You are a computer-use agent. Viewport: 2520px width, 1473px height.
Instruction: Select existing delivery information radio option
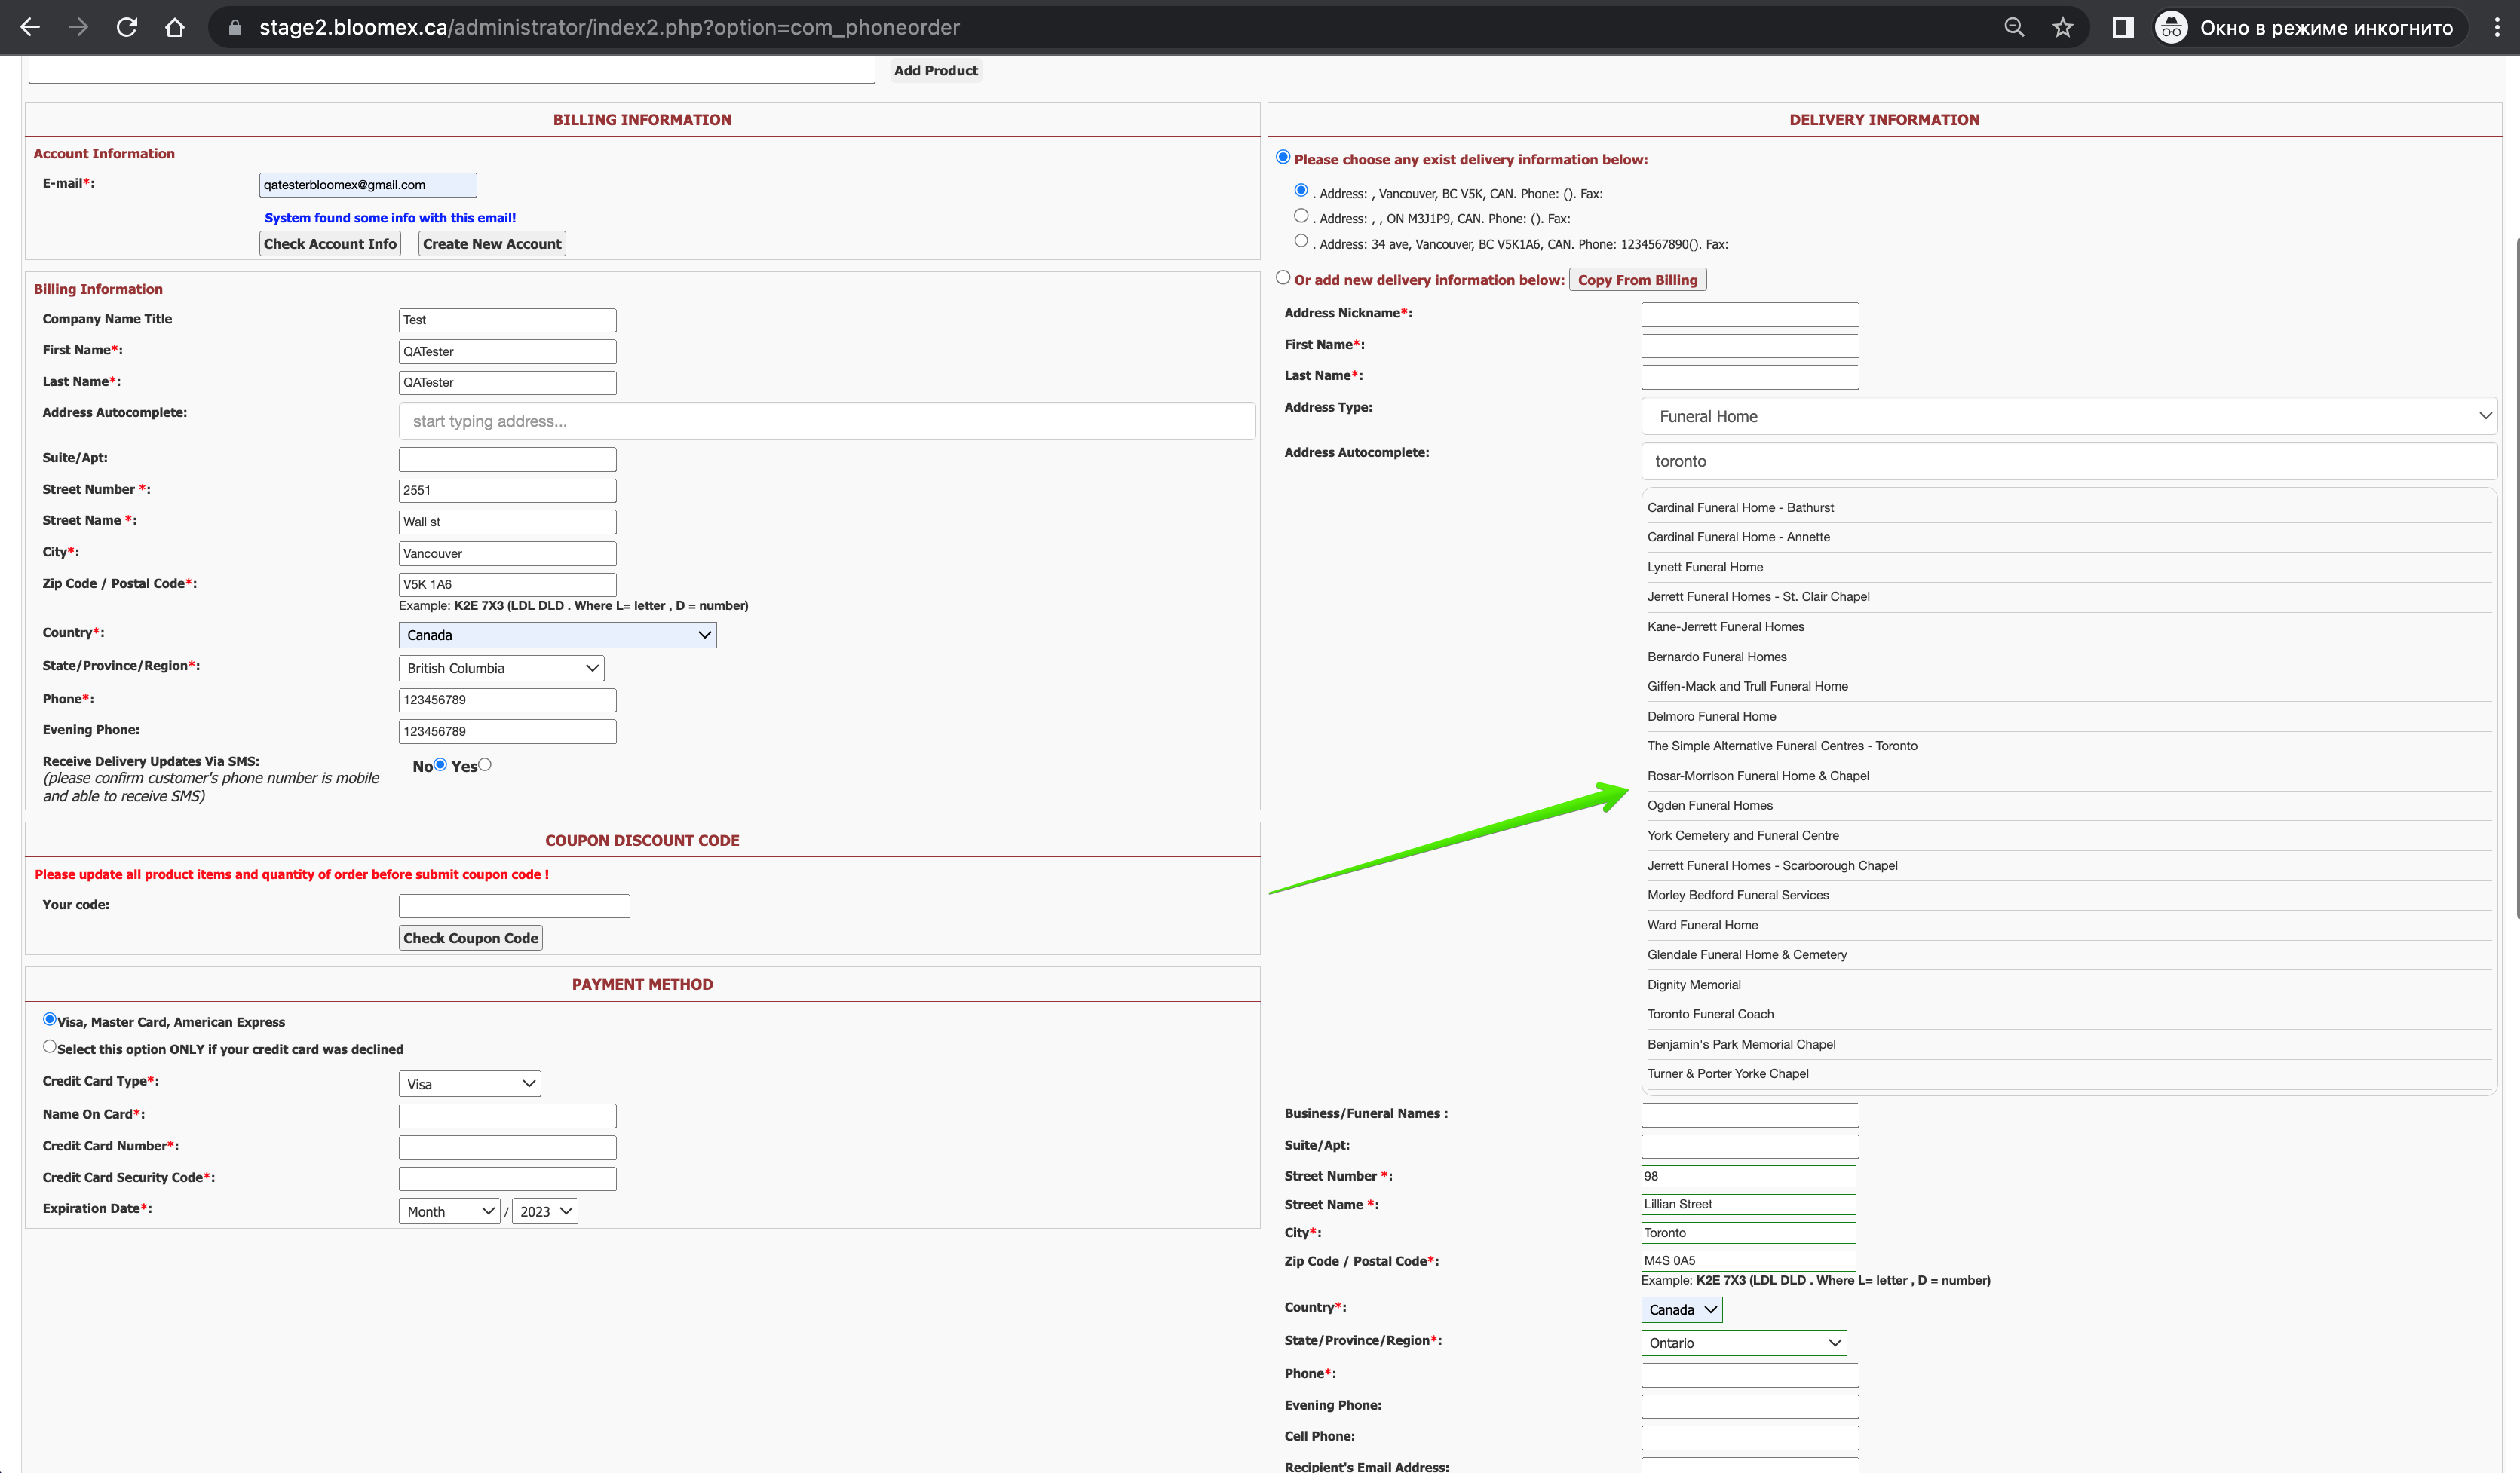1283,157
